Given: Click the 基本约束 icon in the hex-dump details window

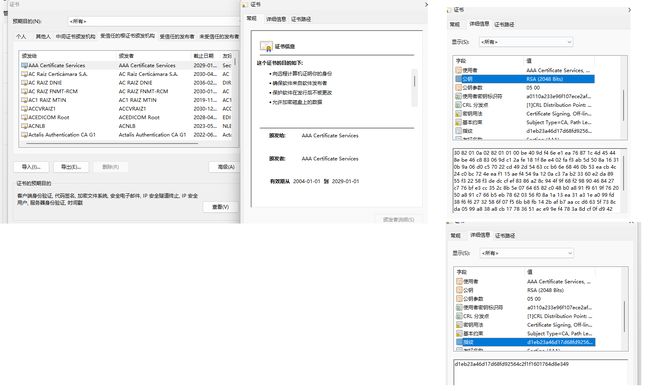Looking at the screenshot, I should pyautogui.click(x=458, y=123).
